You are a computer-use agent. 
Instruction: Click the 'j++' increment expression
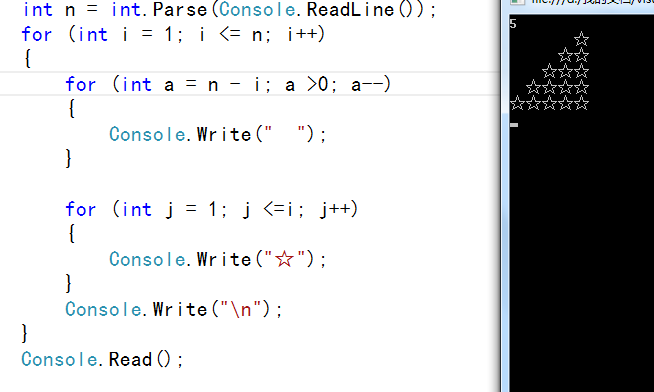pyautogui.click(x=335, y=209)
